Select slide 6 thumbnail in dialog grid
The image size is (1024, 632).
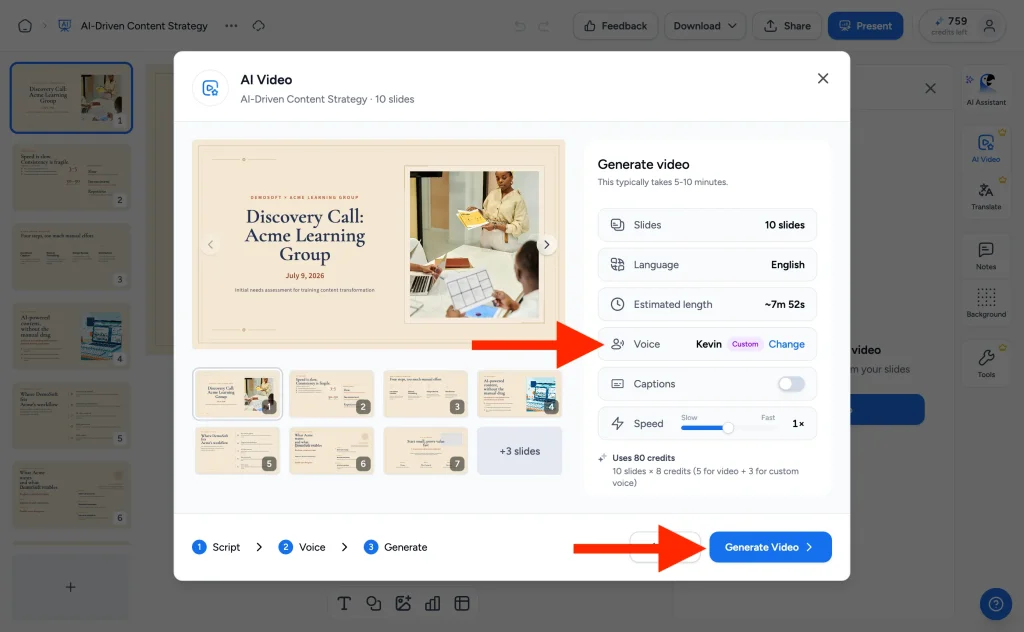pos(332,450)
